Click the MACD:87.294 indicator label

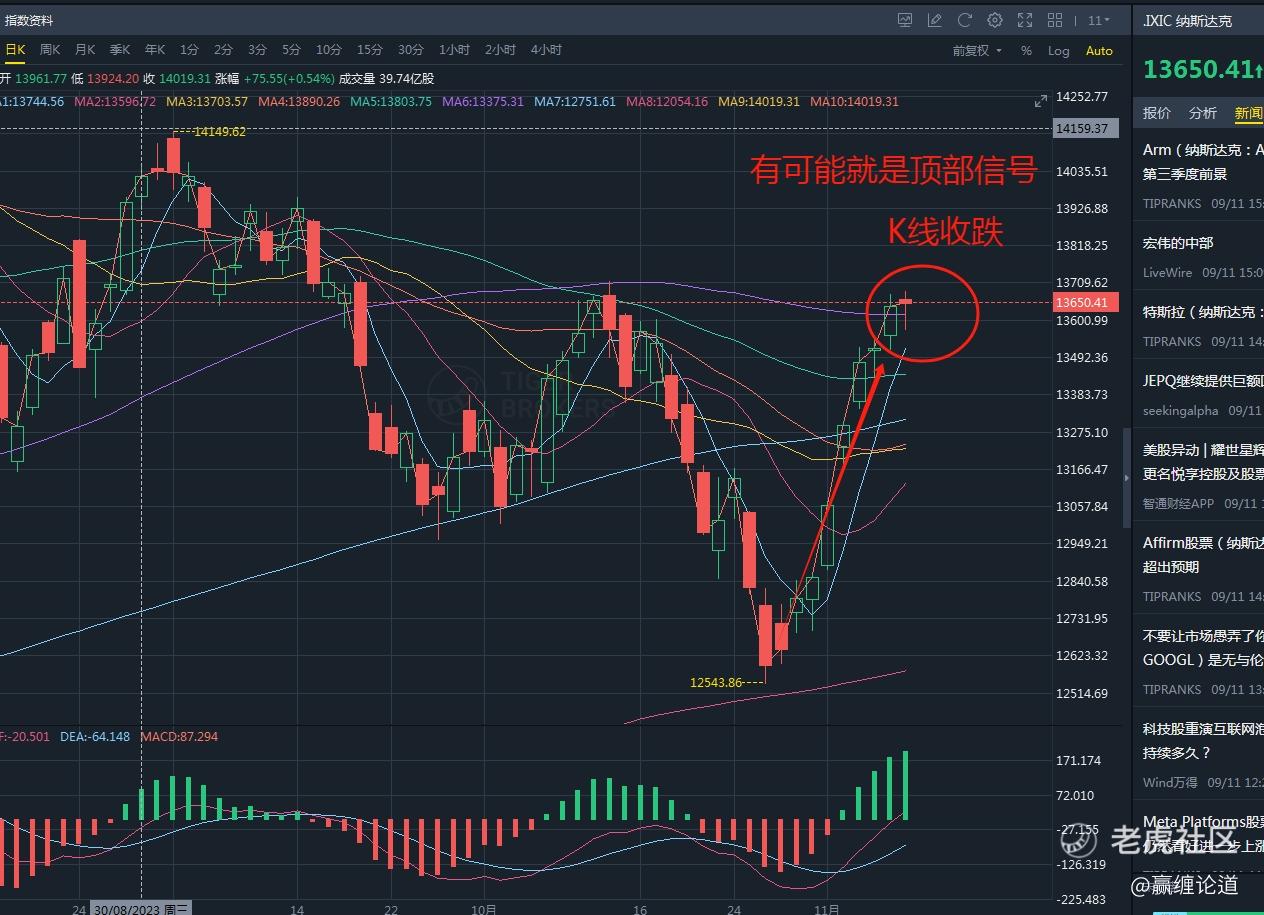coord(179,737)
